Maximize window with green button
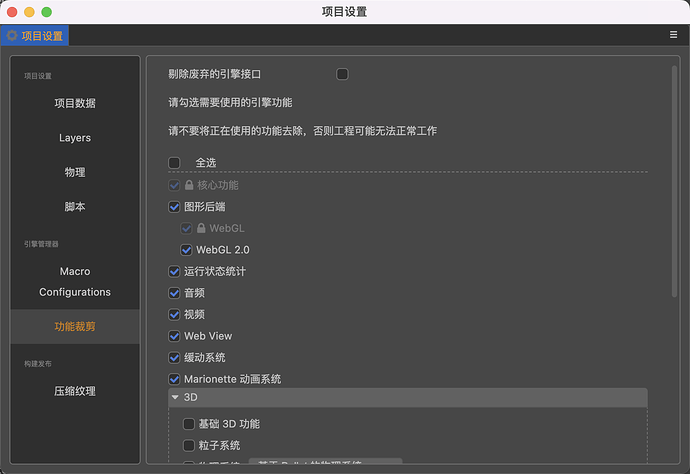Viewport: 690px width, 474px height. point(47,12)
